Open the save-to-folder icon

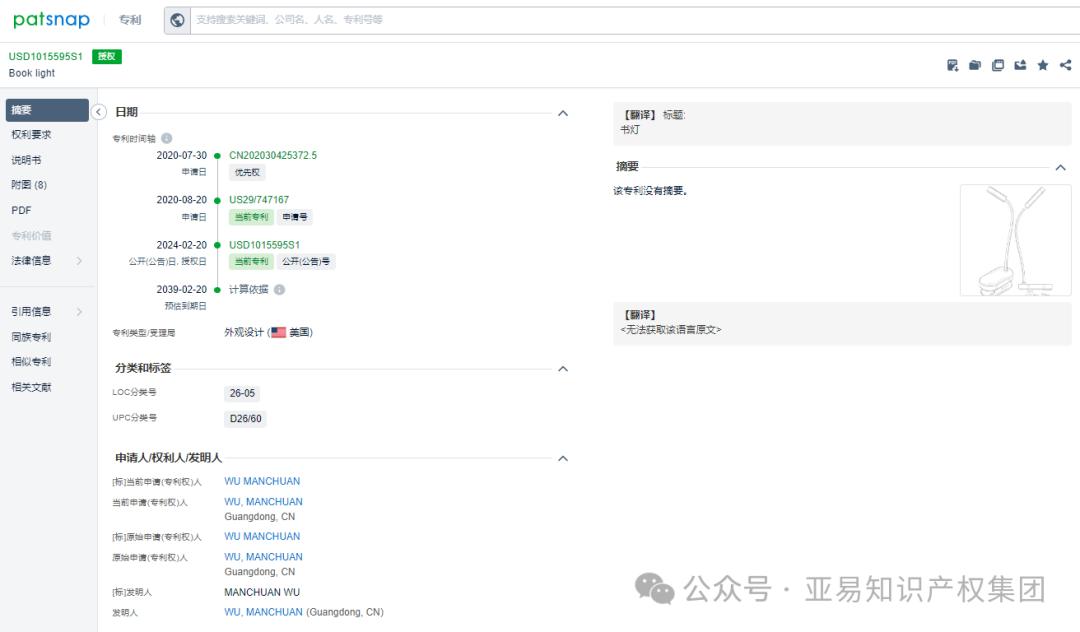(975, 64)
